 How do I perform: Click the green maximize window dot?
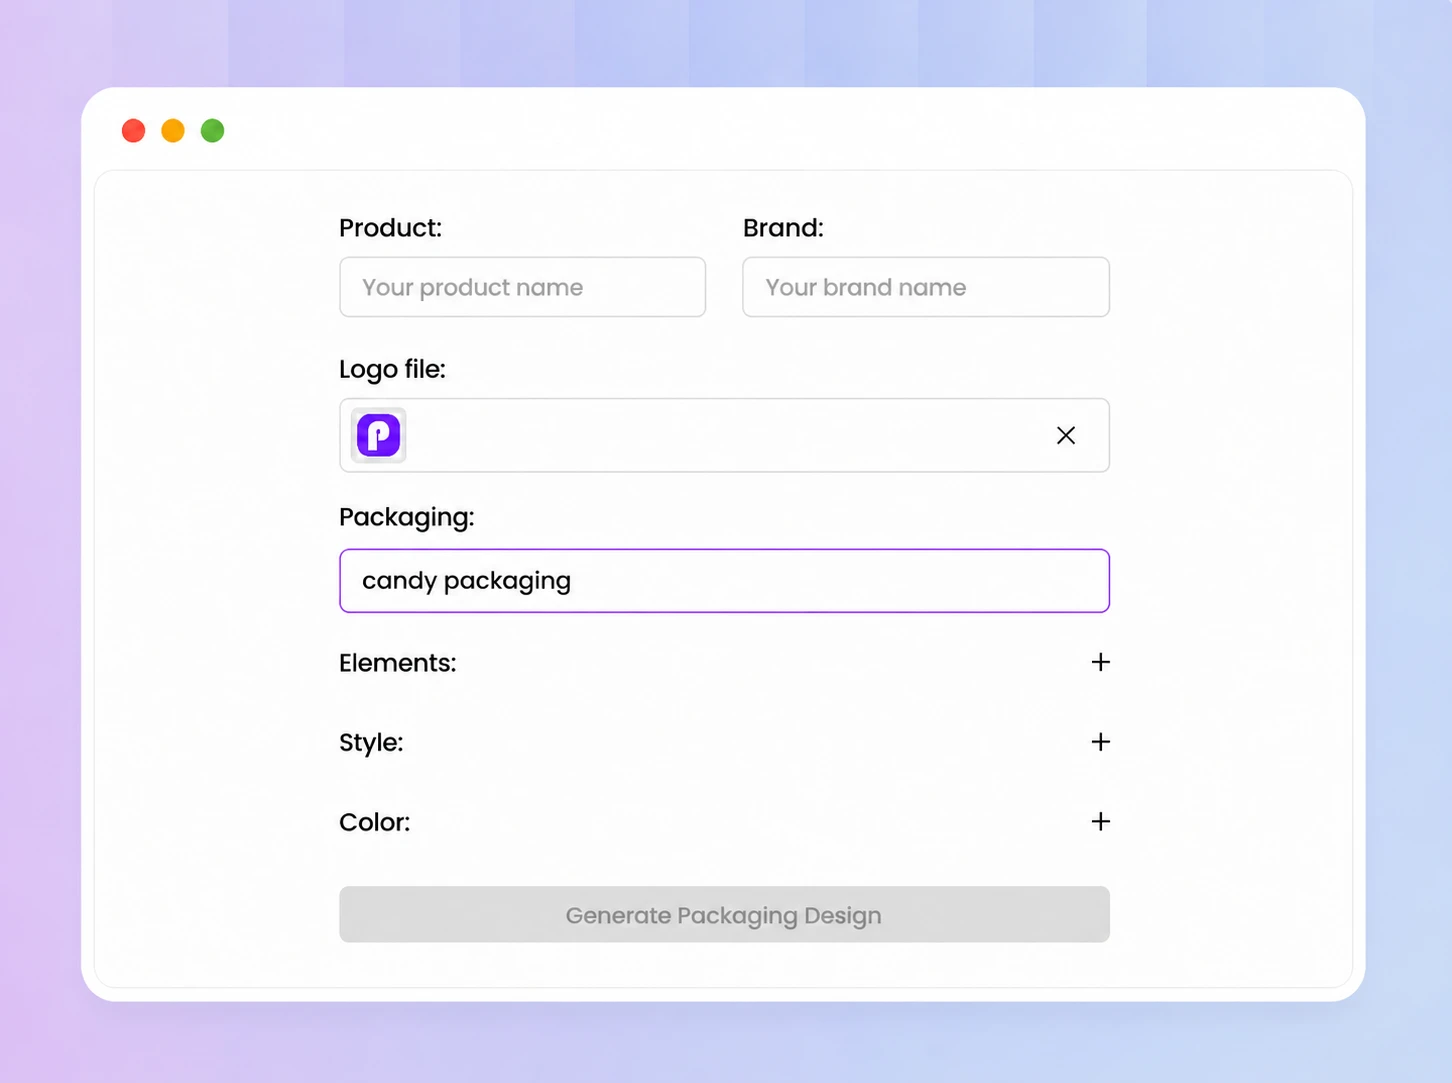[212, 131]
